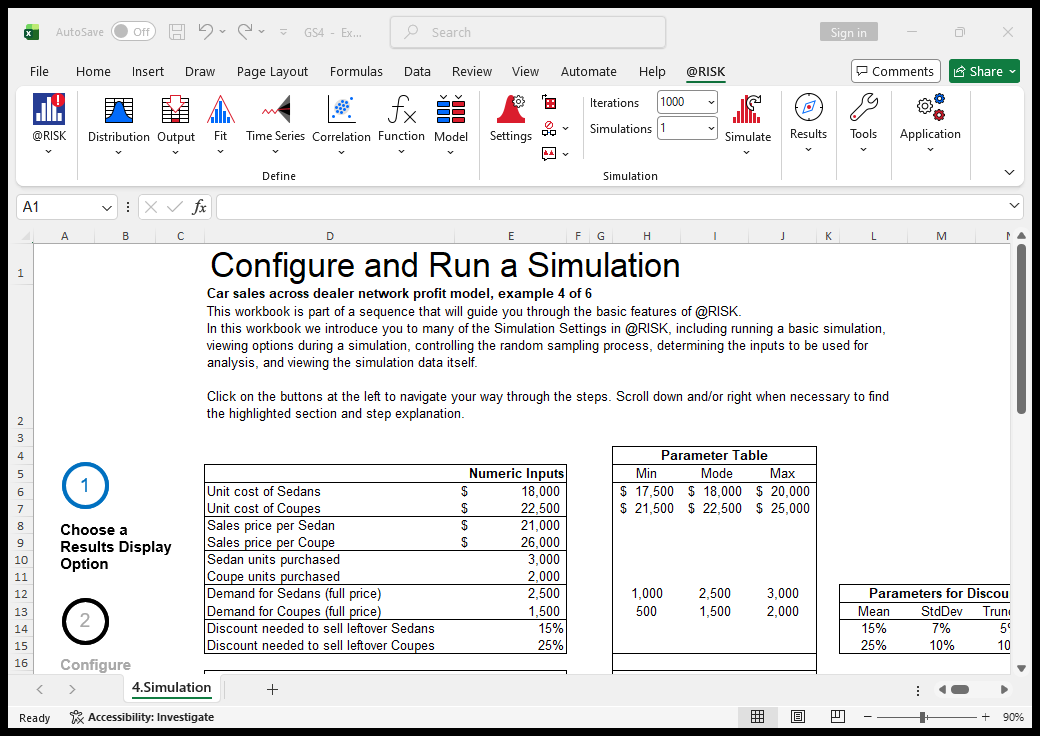Add a new sheet with plus button
Image resolution: width=1040 pixels, height=736 pixels.
272,690
